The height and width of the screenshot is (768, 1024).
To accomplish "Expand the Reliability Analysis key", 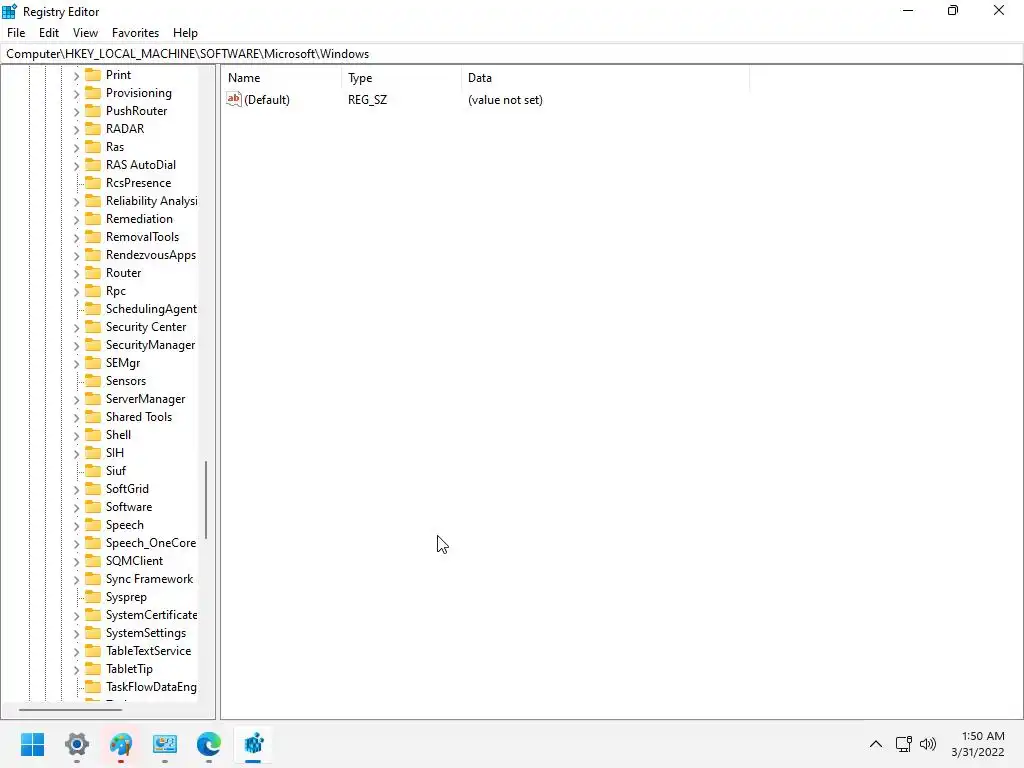I will 76,202.
